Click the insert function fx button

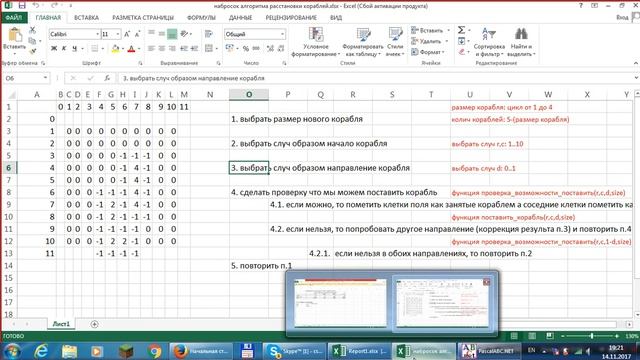pos(107,78)
